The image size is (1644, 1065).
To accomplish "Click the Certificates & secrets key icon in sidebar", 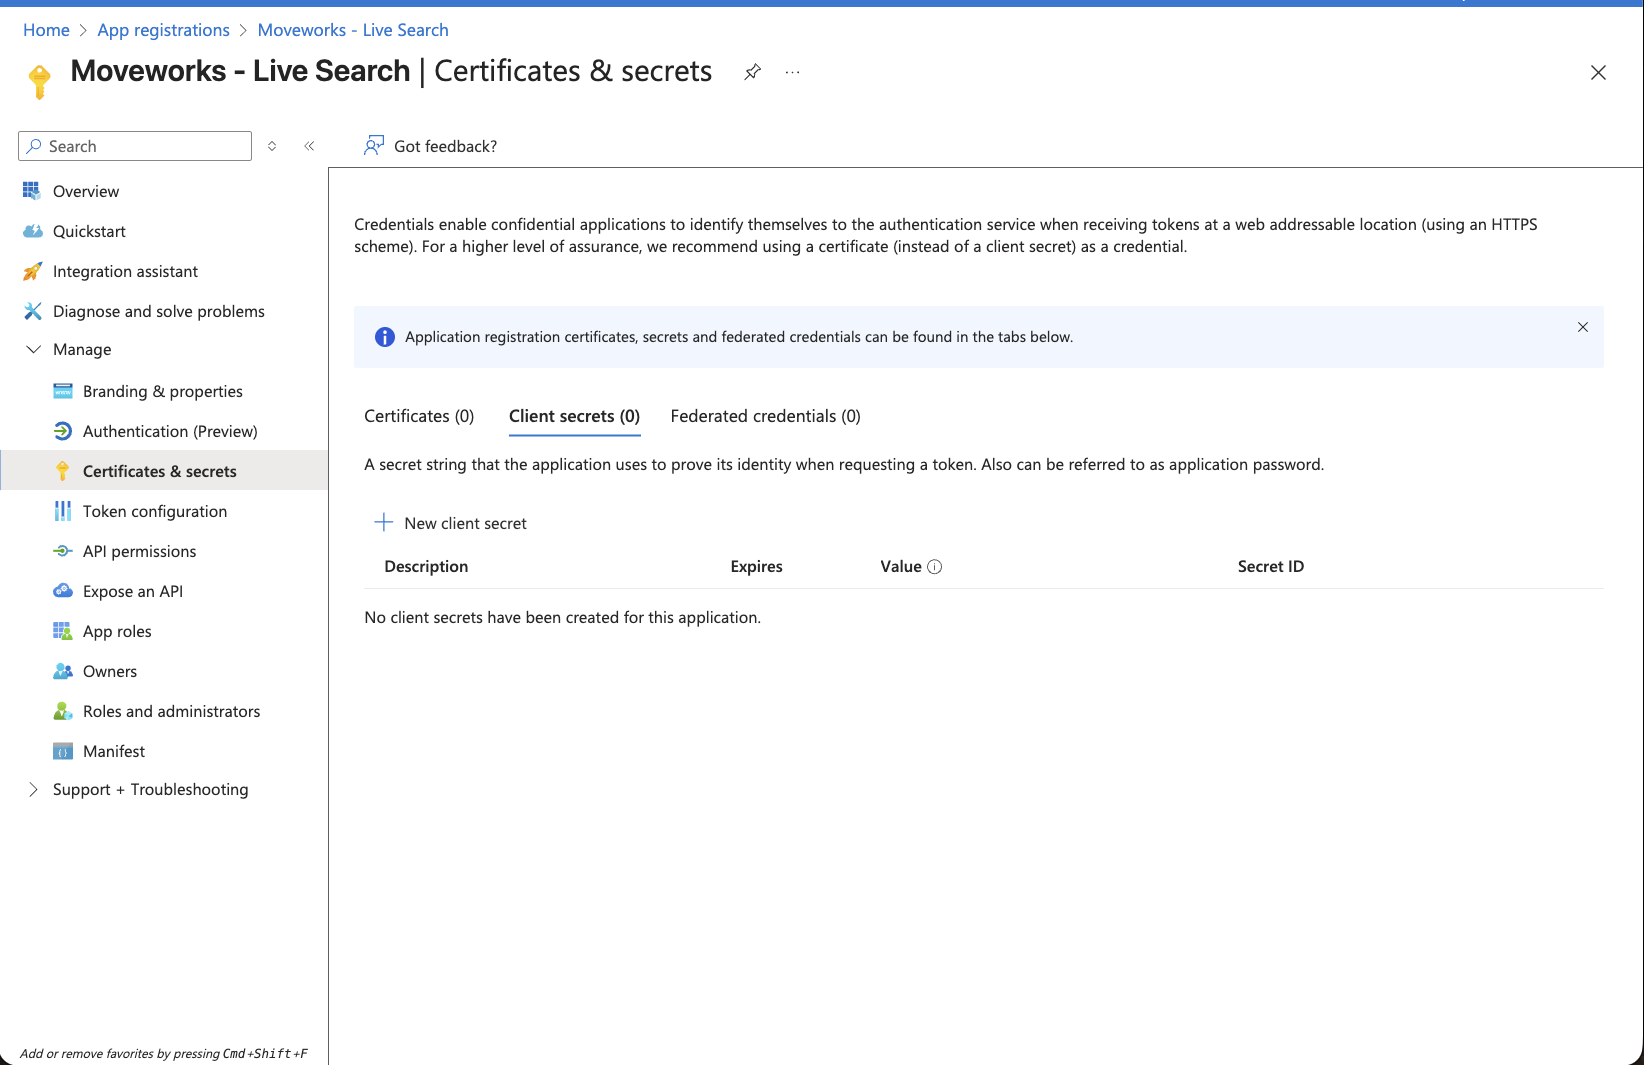I will (x=62, y=471).
